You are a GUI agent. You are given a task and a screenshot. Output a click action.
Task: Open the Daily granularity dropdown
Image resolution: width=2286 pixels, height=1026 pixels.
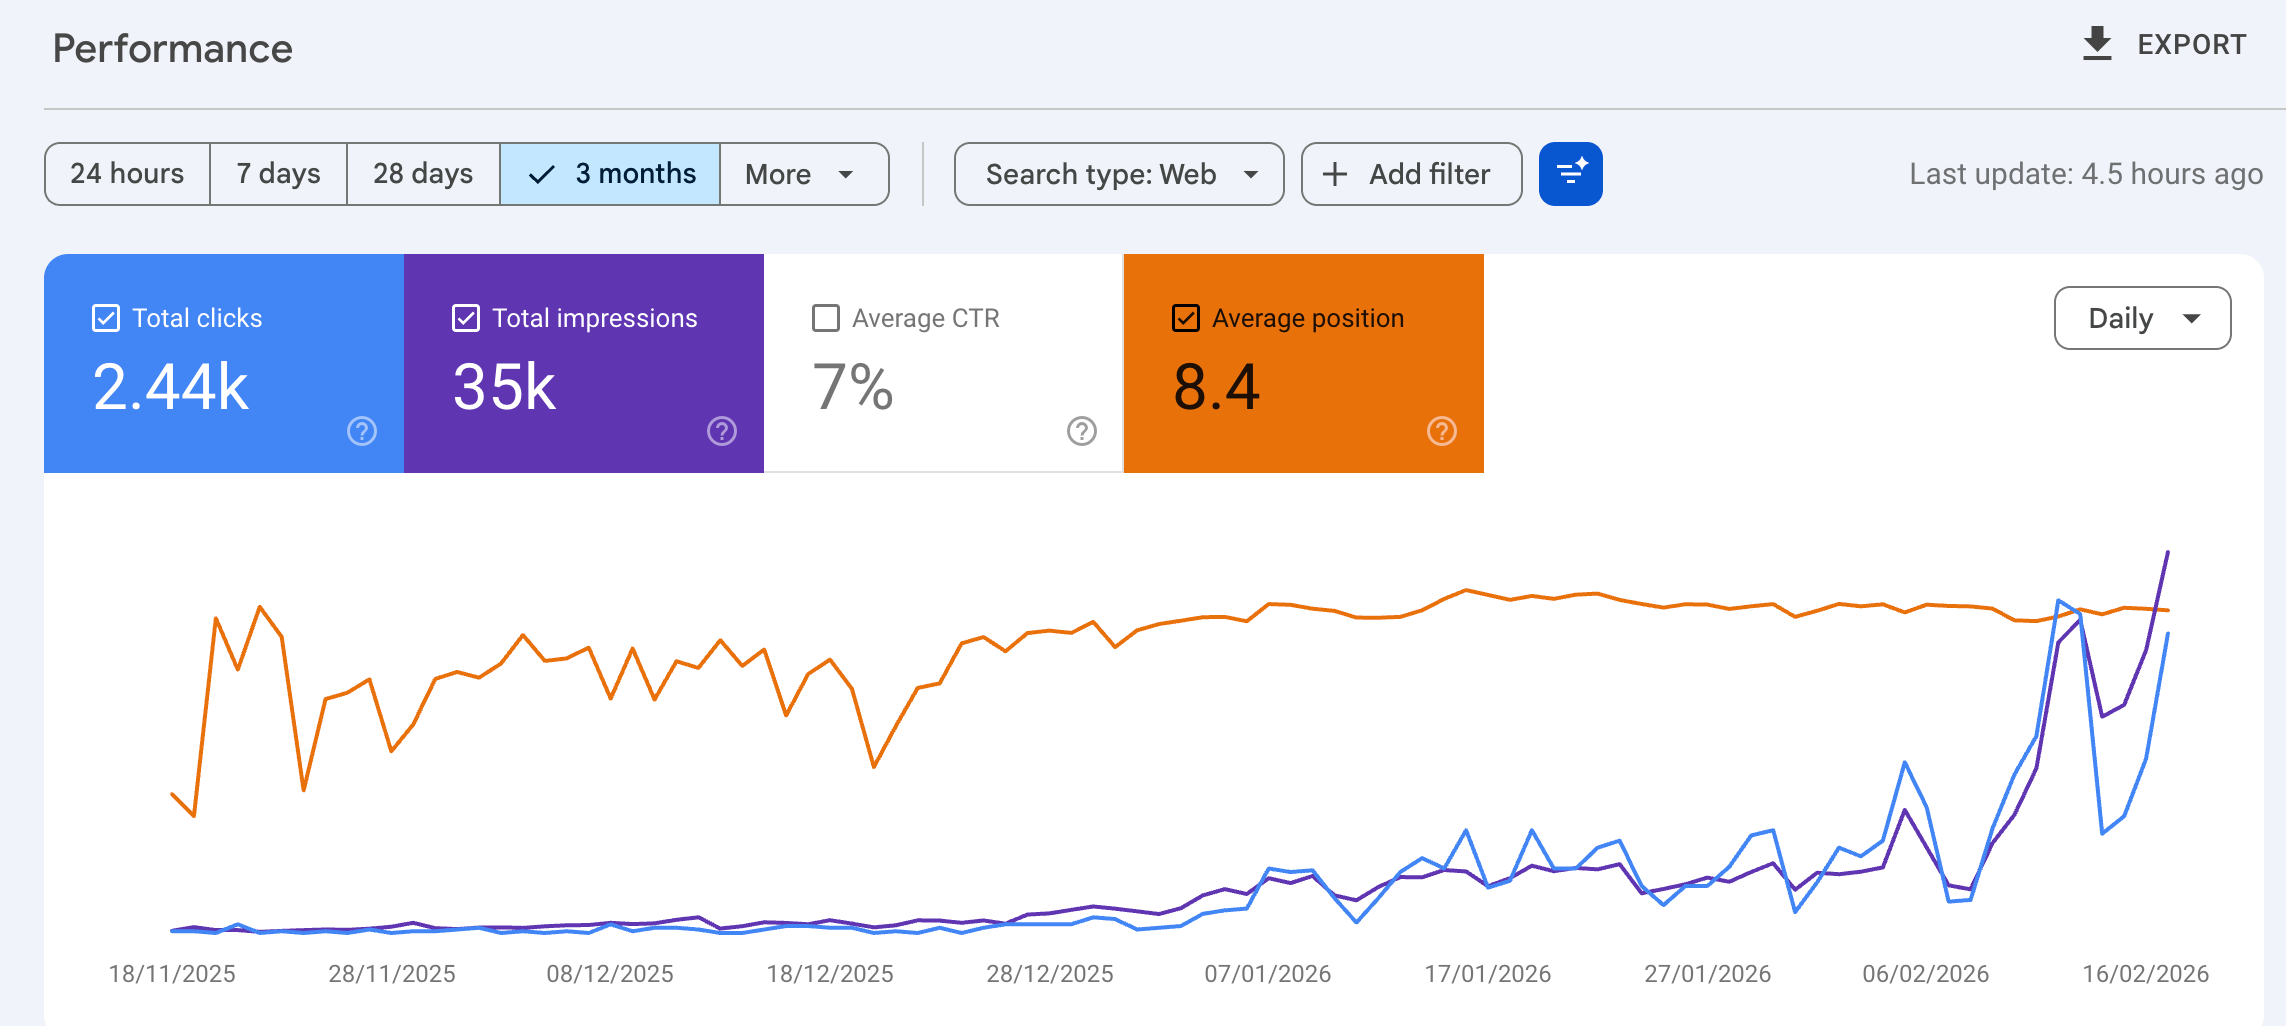click(x=2142, y=318)
